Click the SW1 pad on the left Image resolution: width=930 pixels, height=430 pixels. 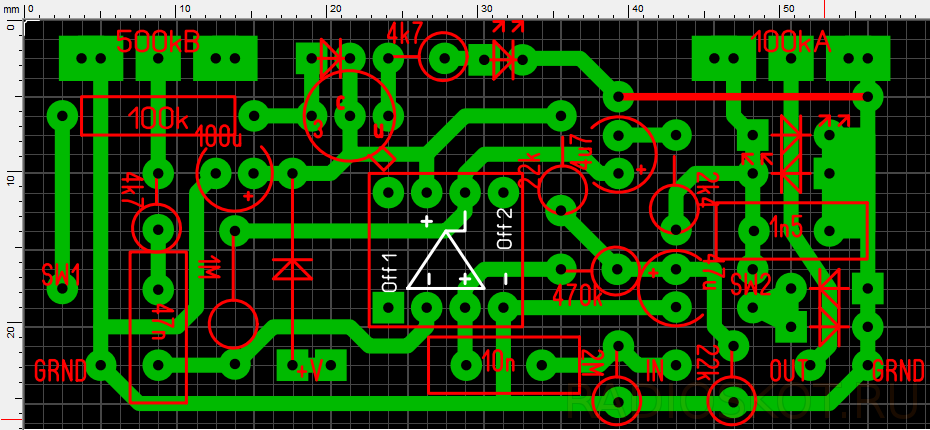pos(64,291)
